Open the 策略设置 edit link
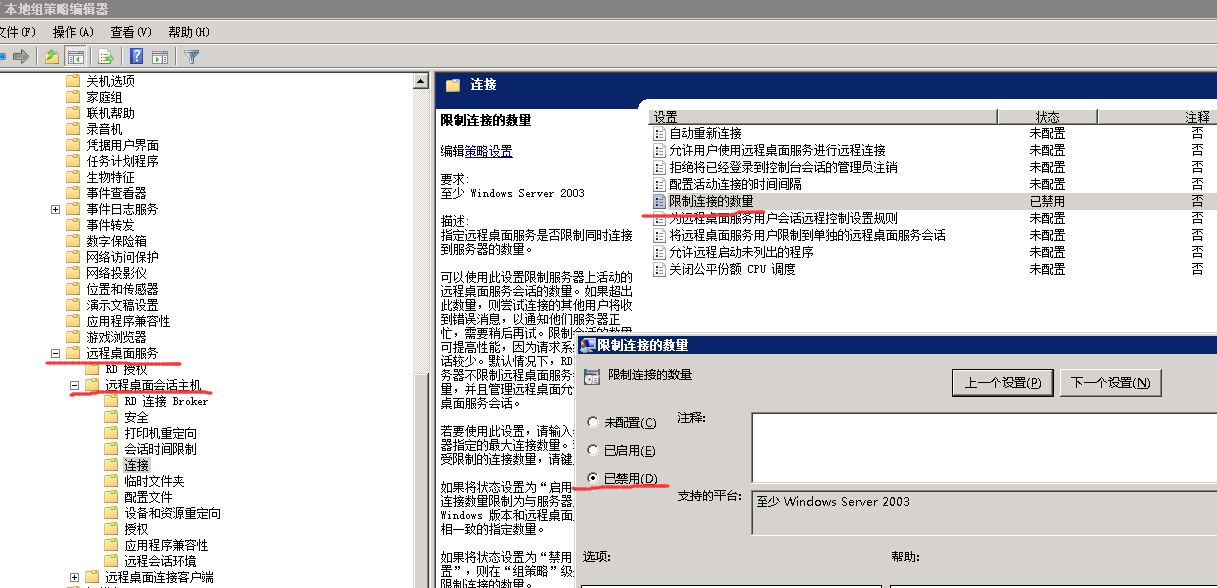1217x588 pixels. pyautogui.click(x=488, y=151)
